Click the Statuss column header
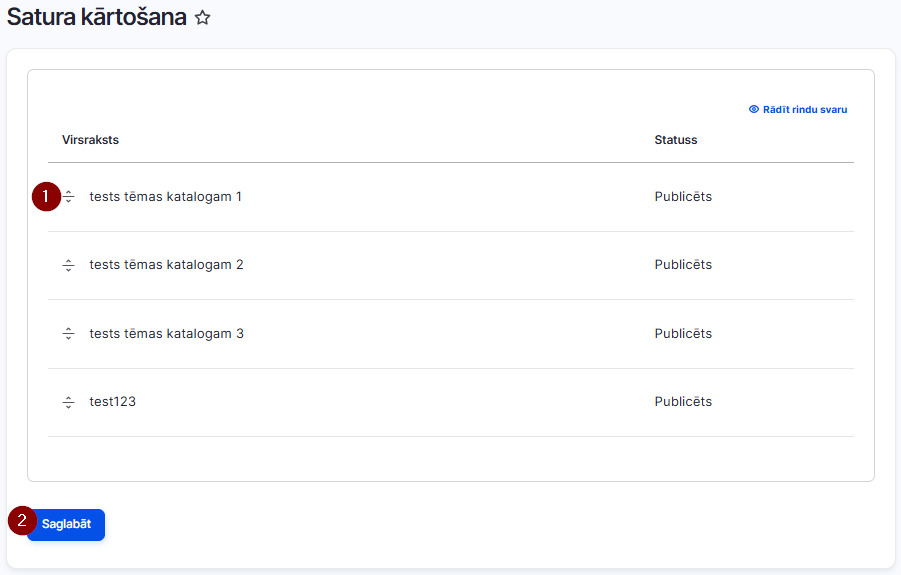Image resolution: width=901 pixels, height=575 pixels. click(676, 140)
